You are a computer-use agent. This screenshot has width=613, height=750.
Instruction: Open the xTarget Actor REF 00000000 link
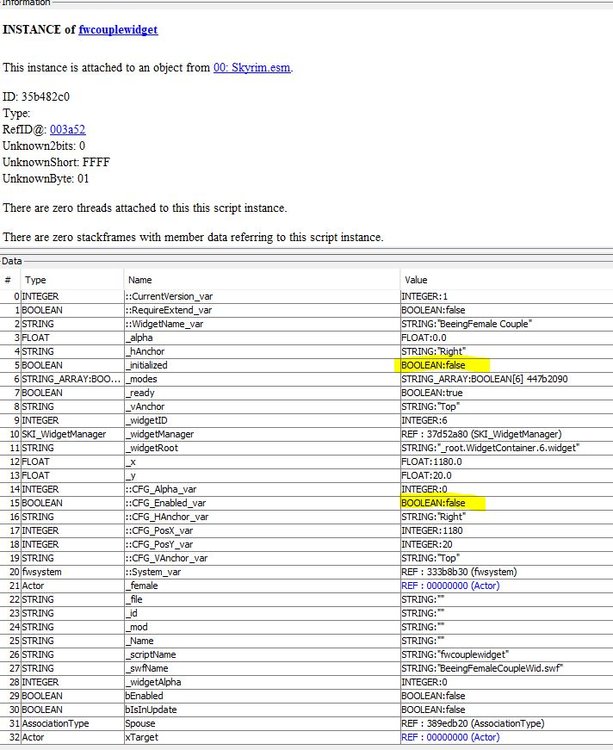(x=450, y=737)
